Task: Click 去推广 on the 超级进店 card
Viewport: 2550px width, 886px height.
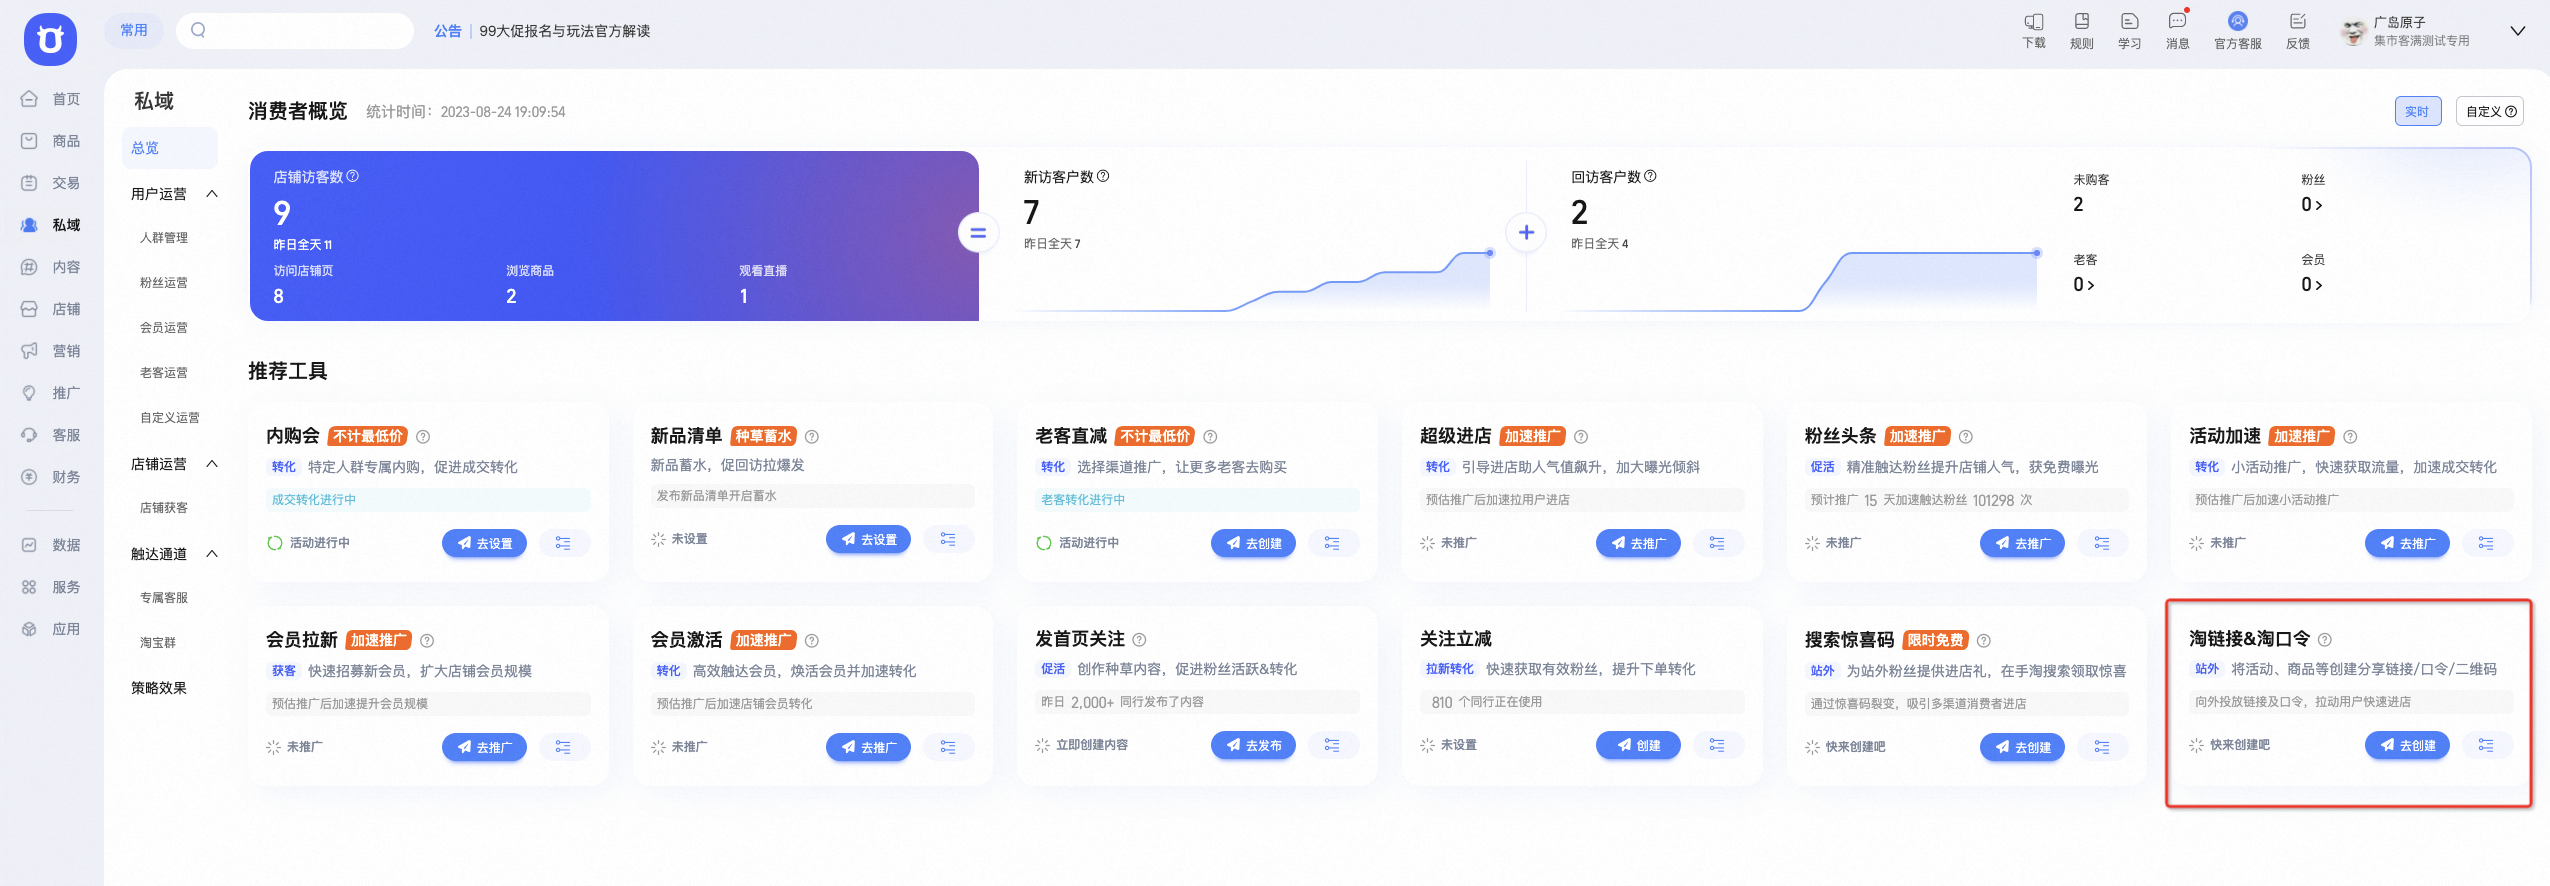Action: pyautogui.click(x=1638, y=543)
